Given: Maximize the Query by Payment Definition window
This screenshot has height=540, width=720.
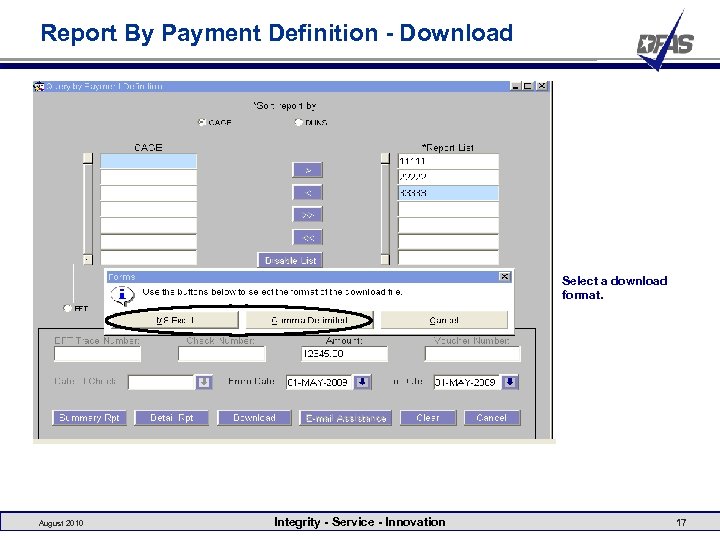Looking at the screenshot, I should coord(528,86).
